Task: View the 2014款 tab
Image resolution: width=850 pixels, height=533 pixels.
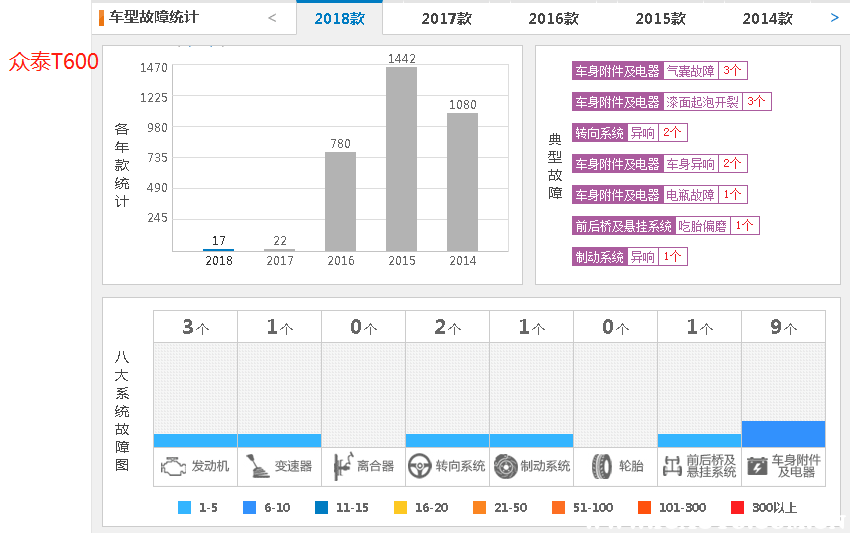Action: click(x=768, y=18)
